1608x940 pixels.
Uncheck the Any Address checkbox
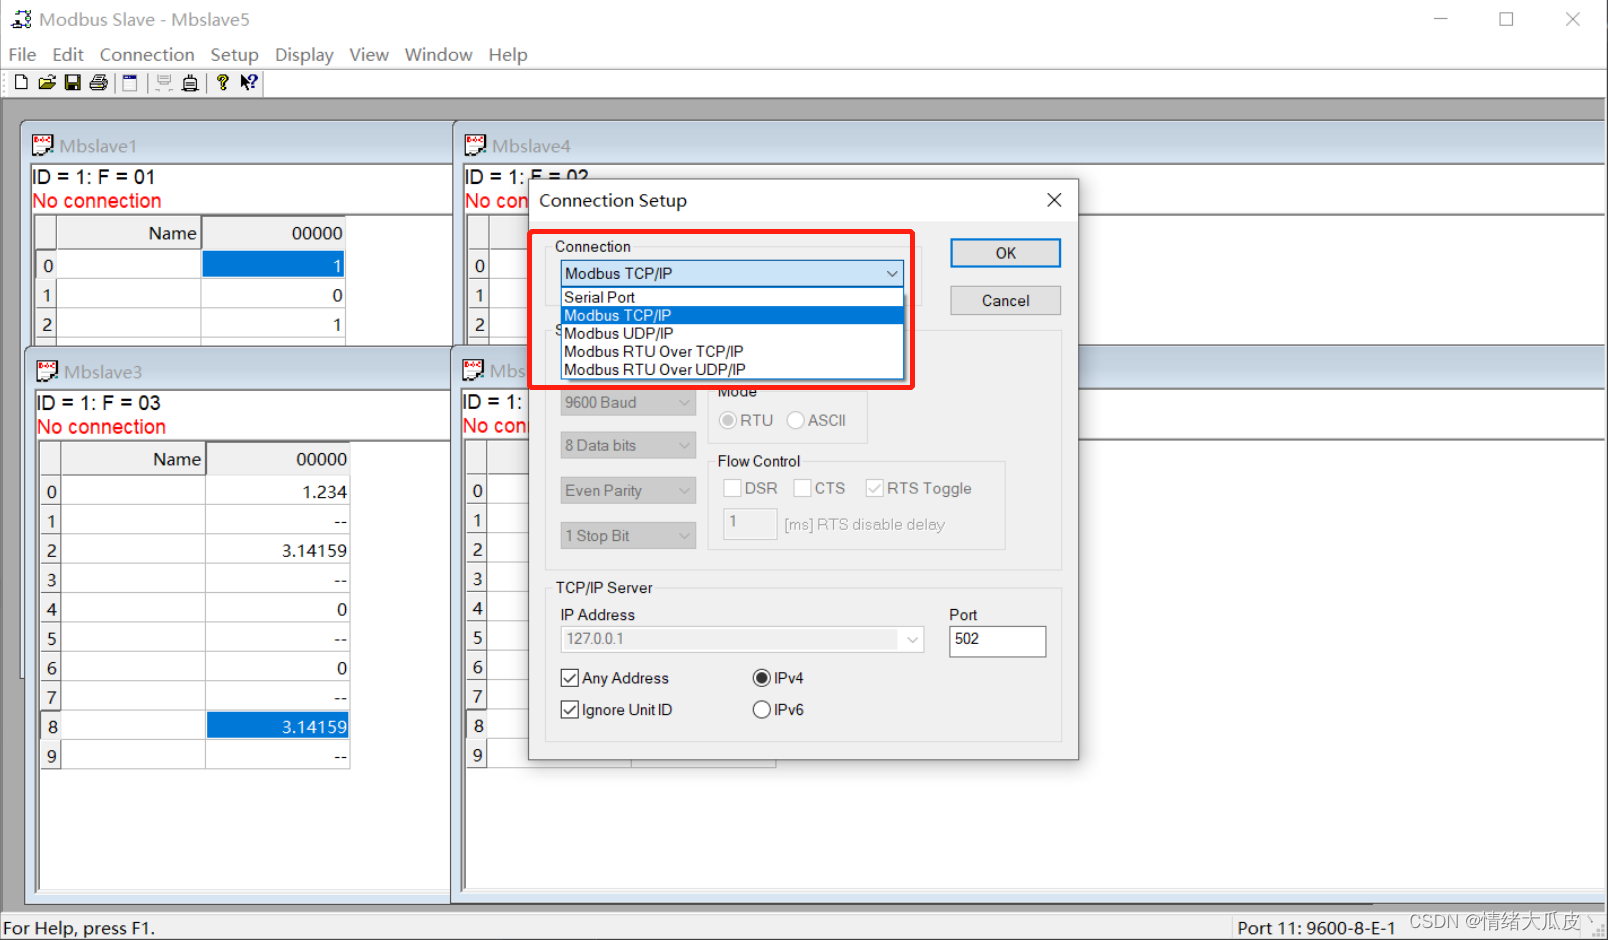click(x=570, y=678)
